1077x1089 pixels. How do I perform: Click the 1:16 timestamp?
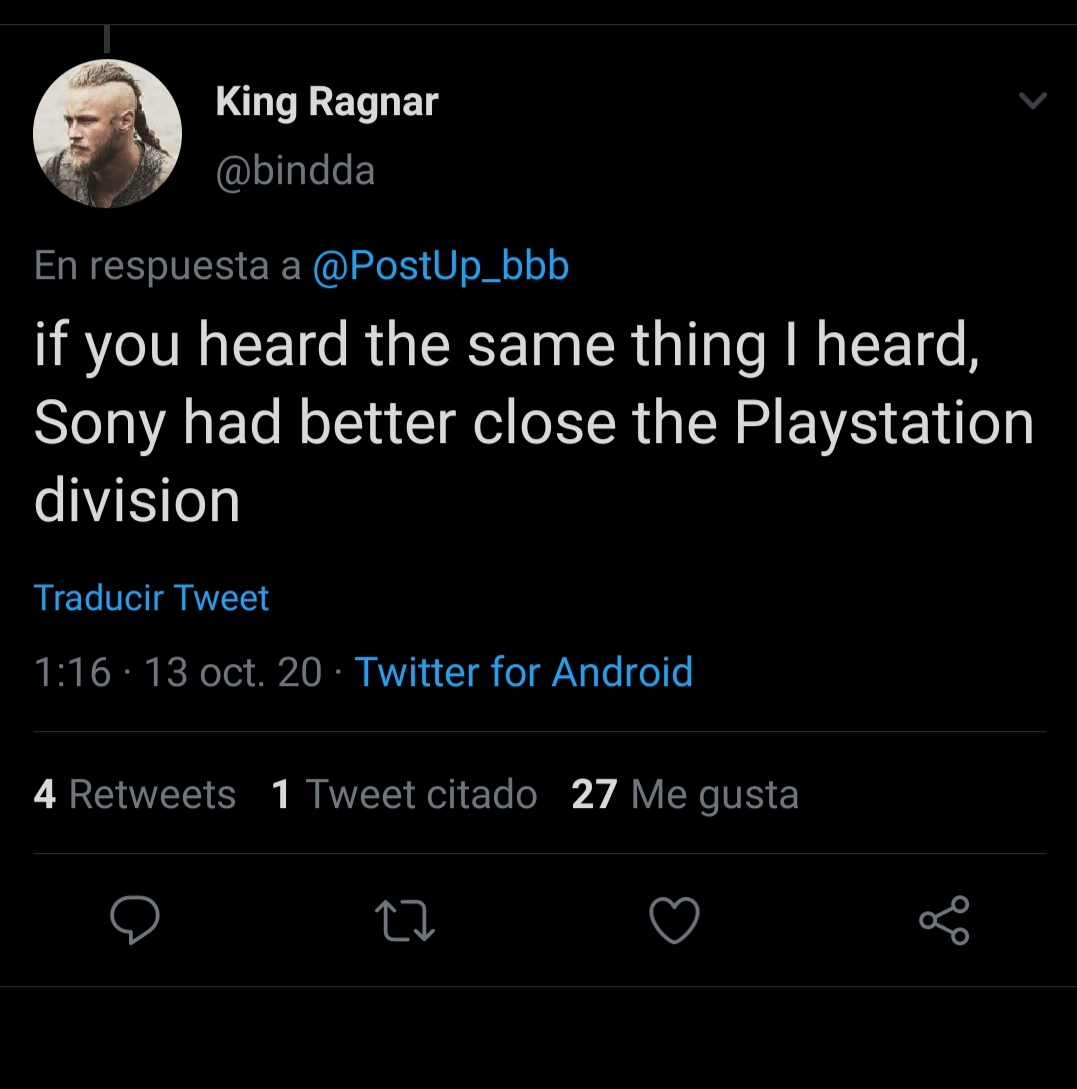point(72,672)
